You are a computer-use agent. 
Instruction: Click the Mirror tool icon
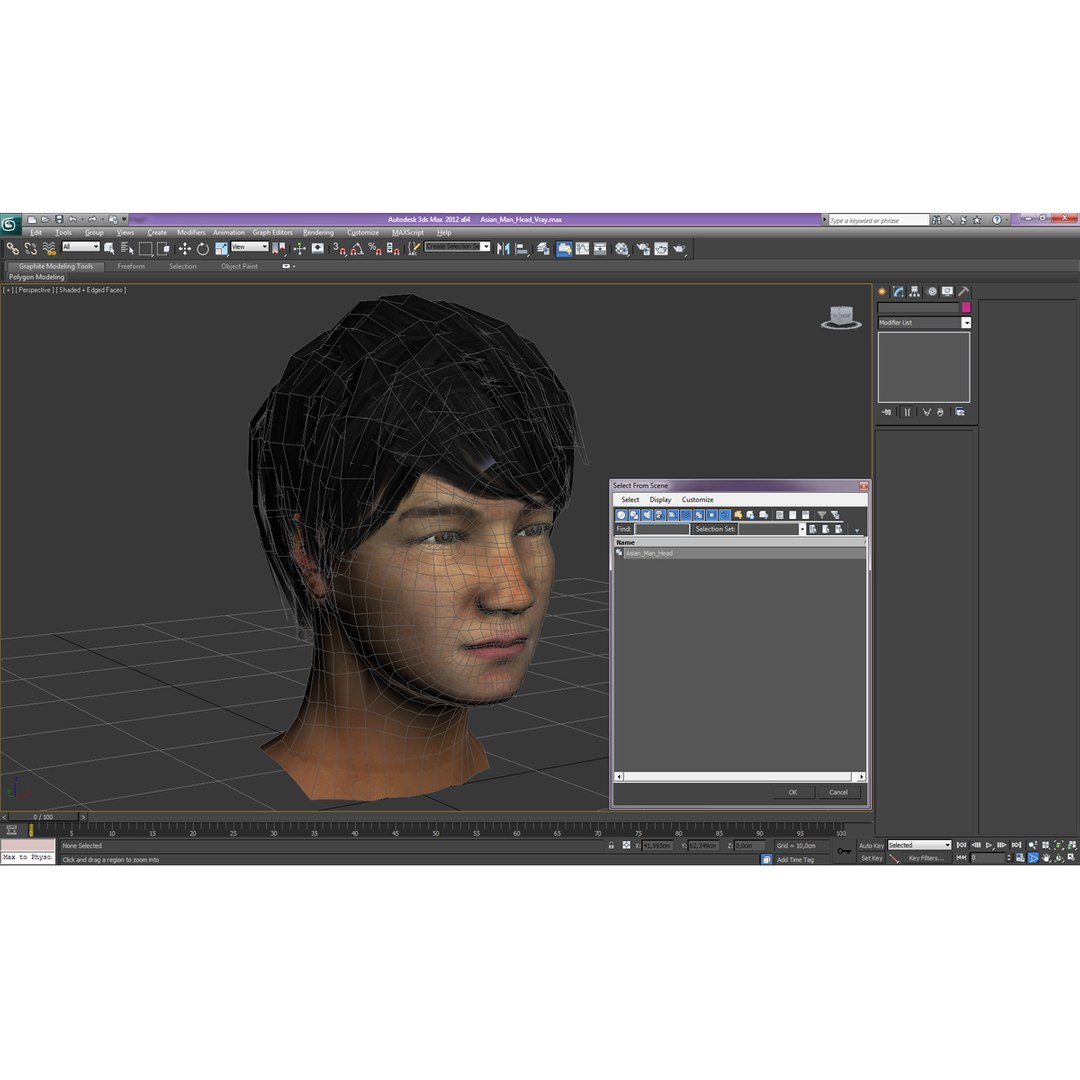click(503, 249)
